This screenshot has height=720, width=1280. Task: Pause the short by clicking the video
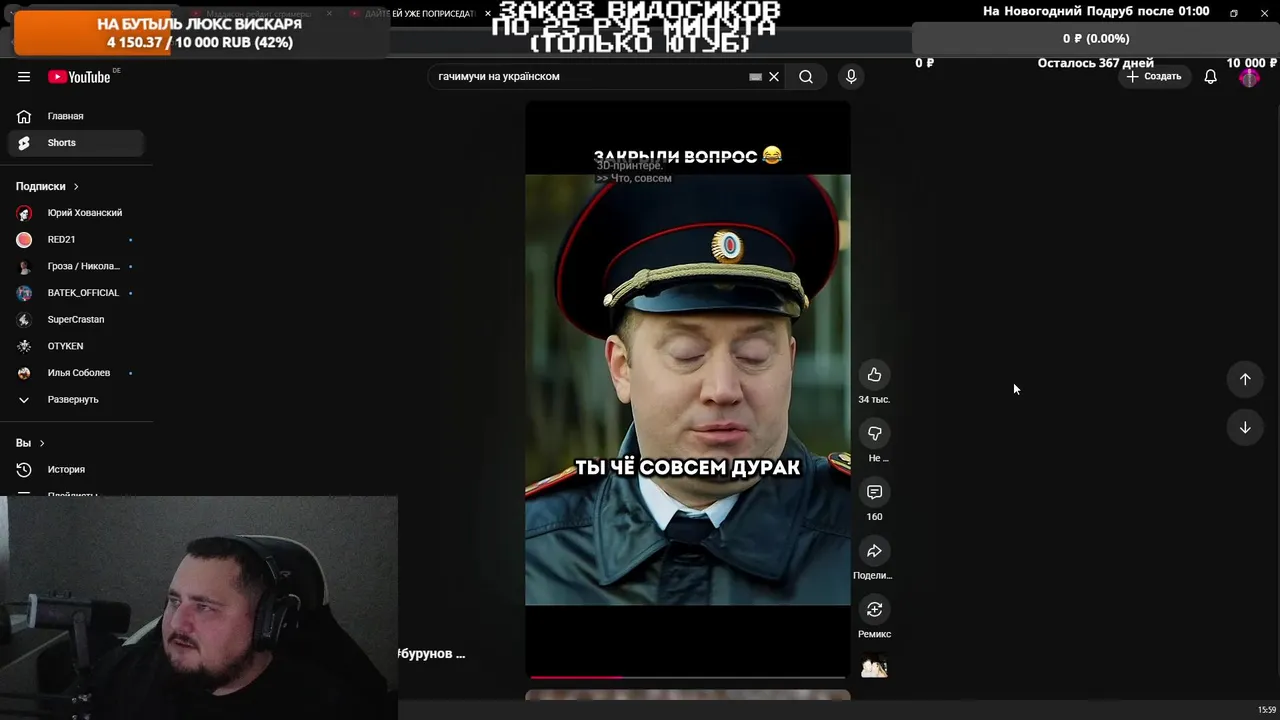click(688, 390)
